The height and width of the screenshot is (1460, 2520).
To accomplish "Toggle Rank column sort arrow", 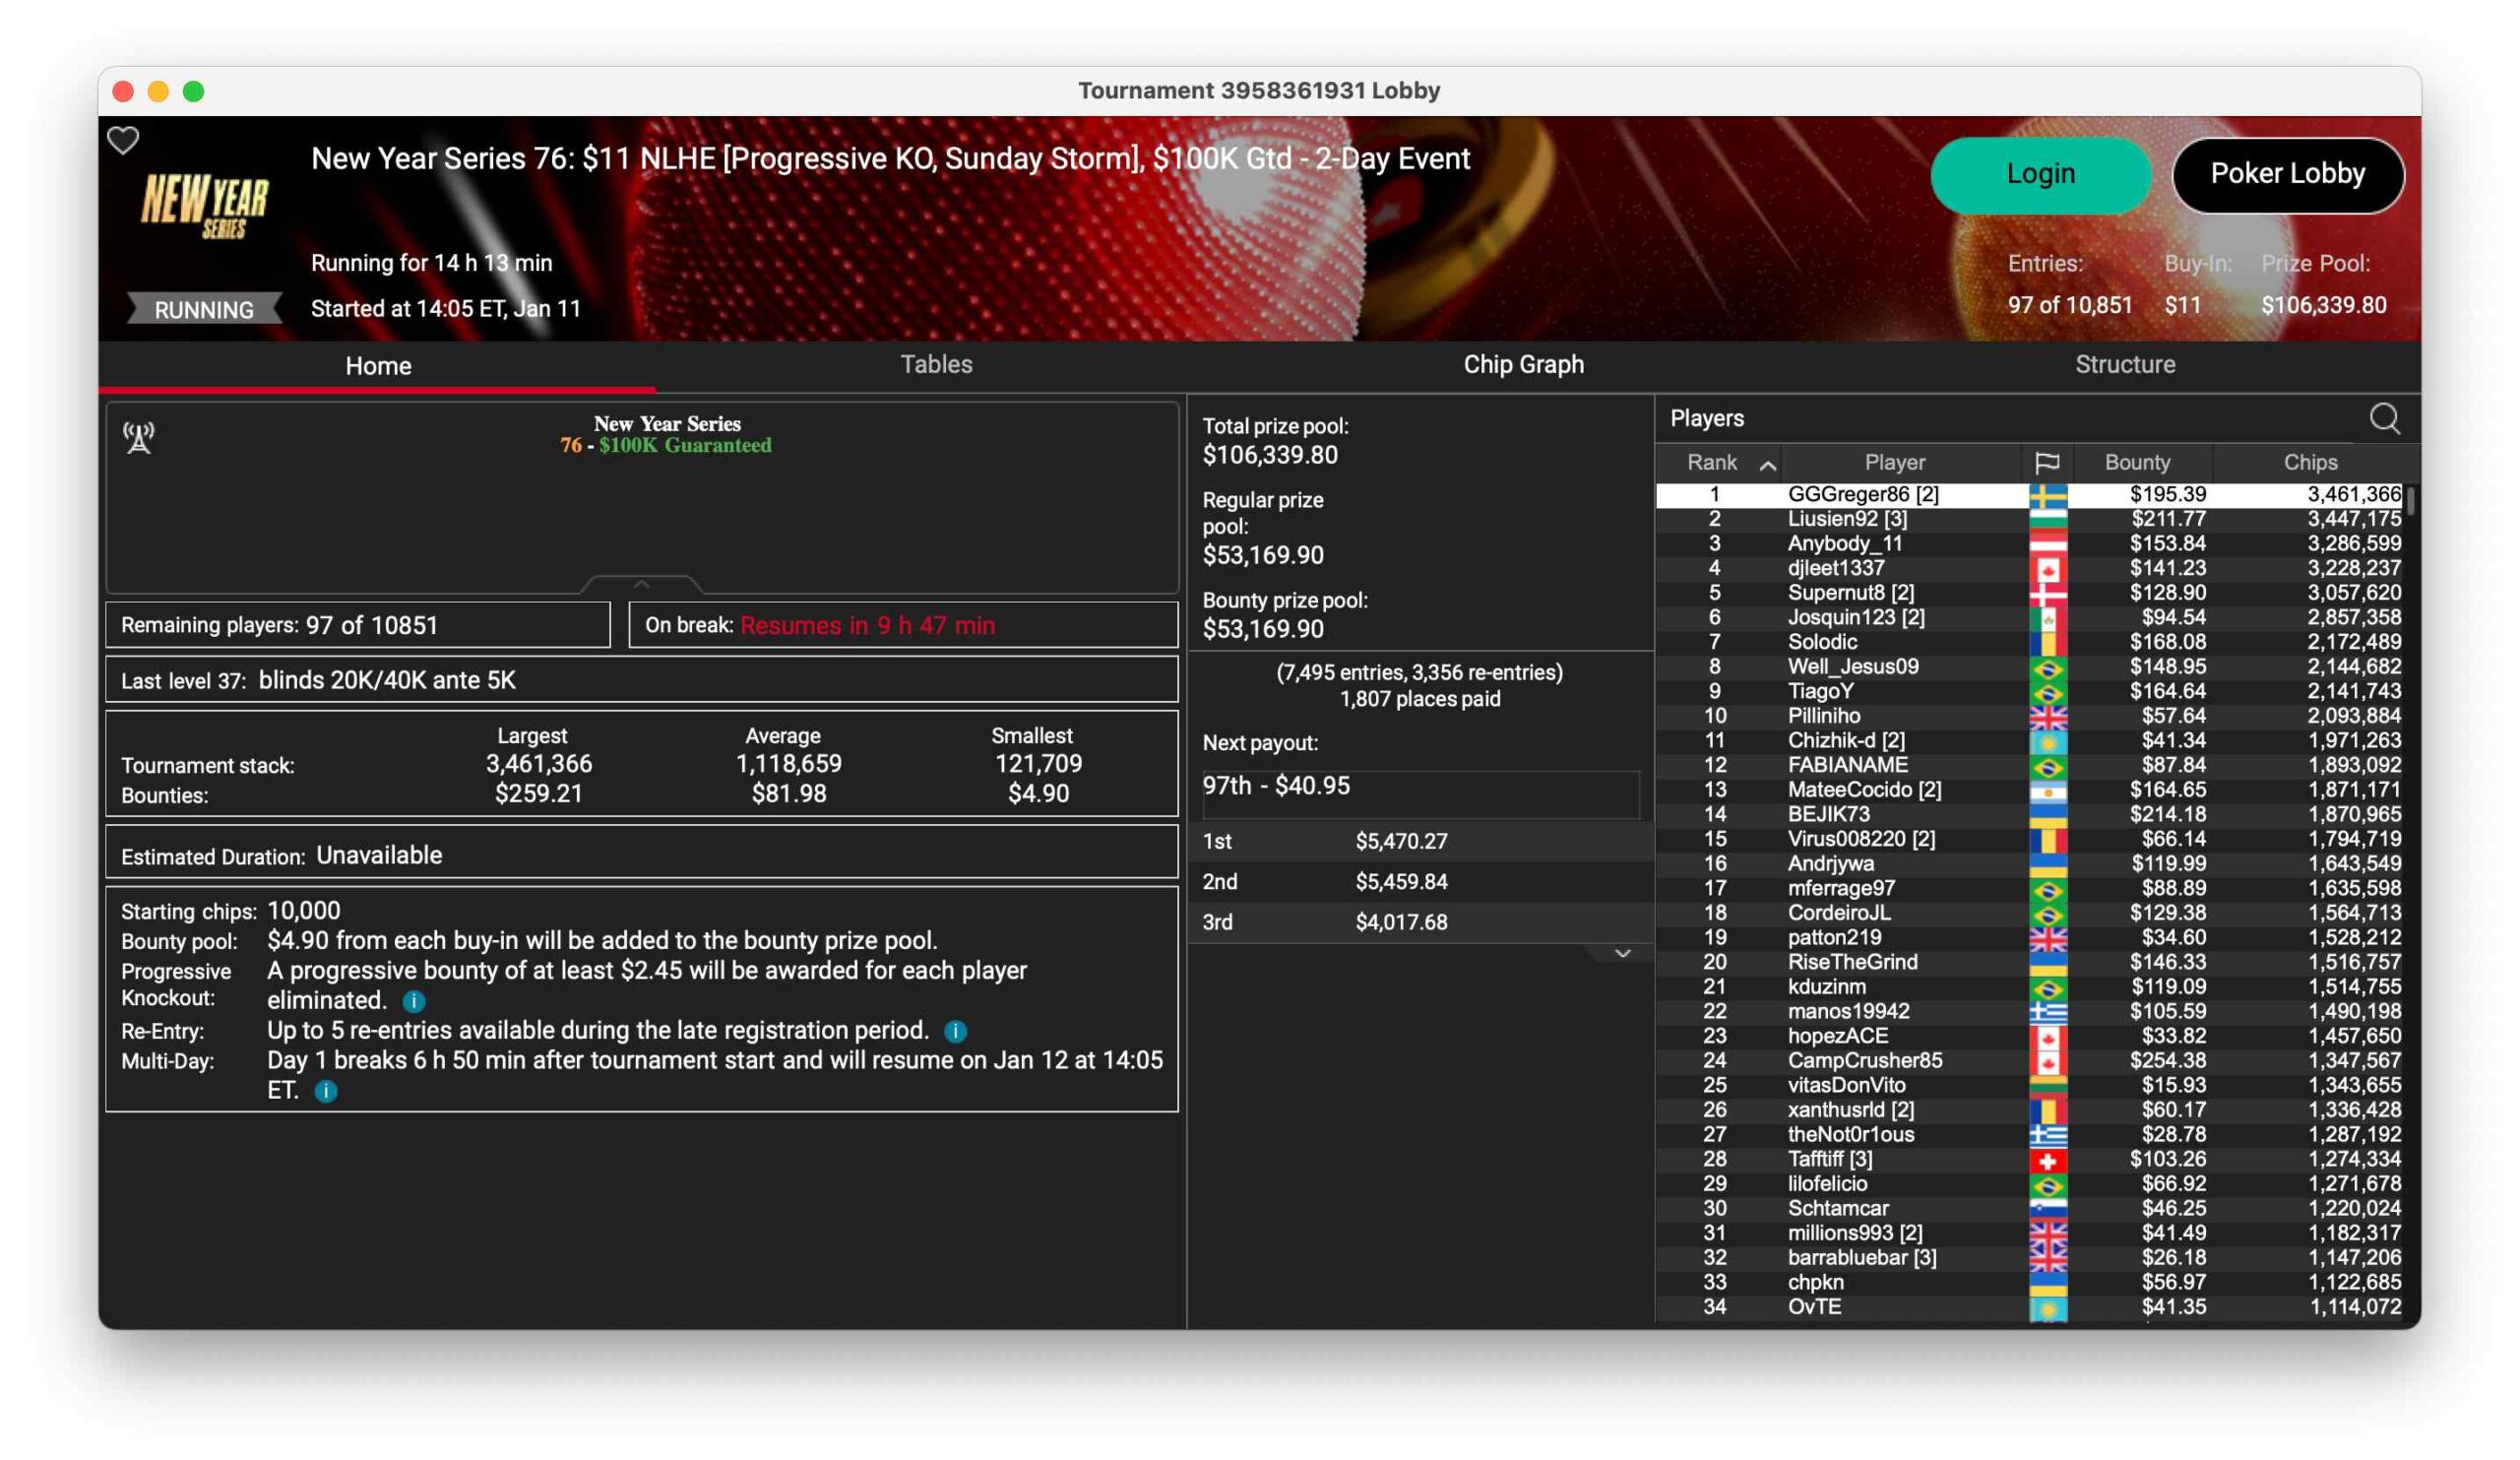I will 1768,465.
